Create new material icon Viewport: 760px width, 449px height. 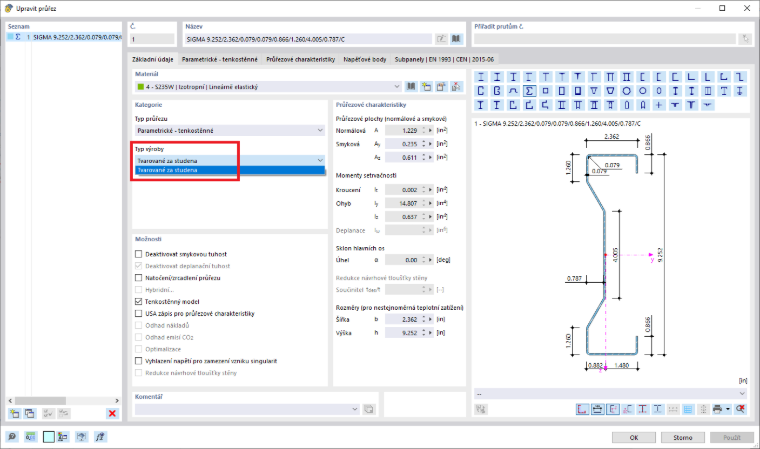(426, 87)
